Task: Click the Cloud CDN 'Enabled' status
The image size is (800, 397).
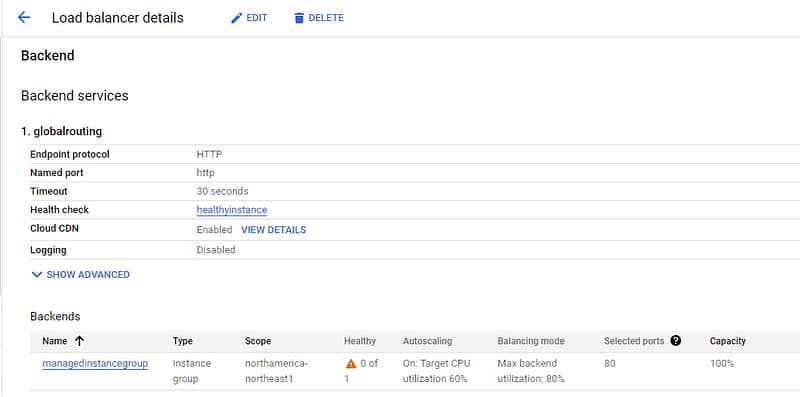Action: click(214, 230)
